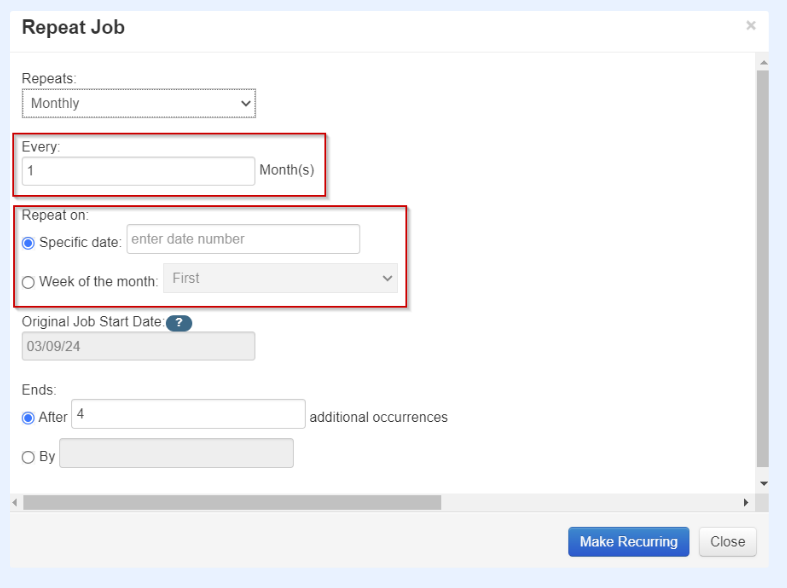Click the Original Job Start Date help icon
Viewport: 787px width, 588px height.
(179, 323)
